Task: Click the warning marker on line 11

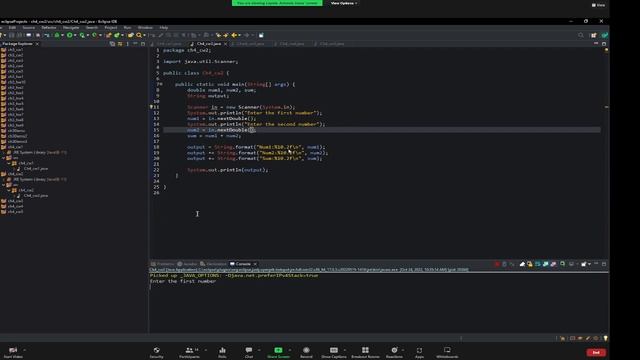Action: click(x=151, y=107)
